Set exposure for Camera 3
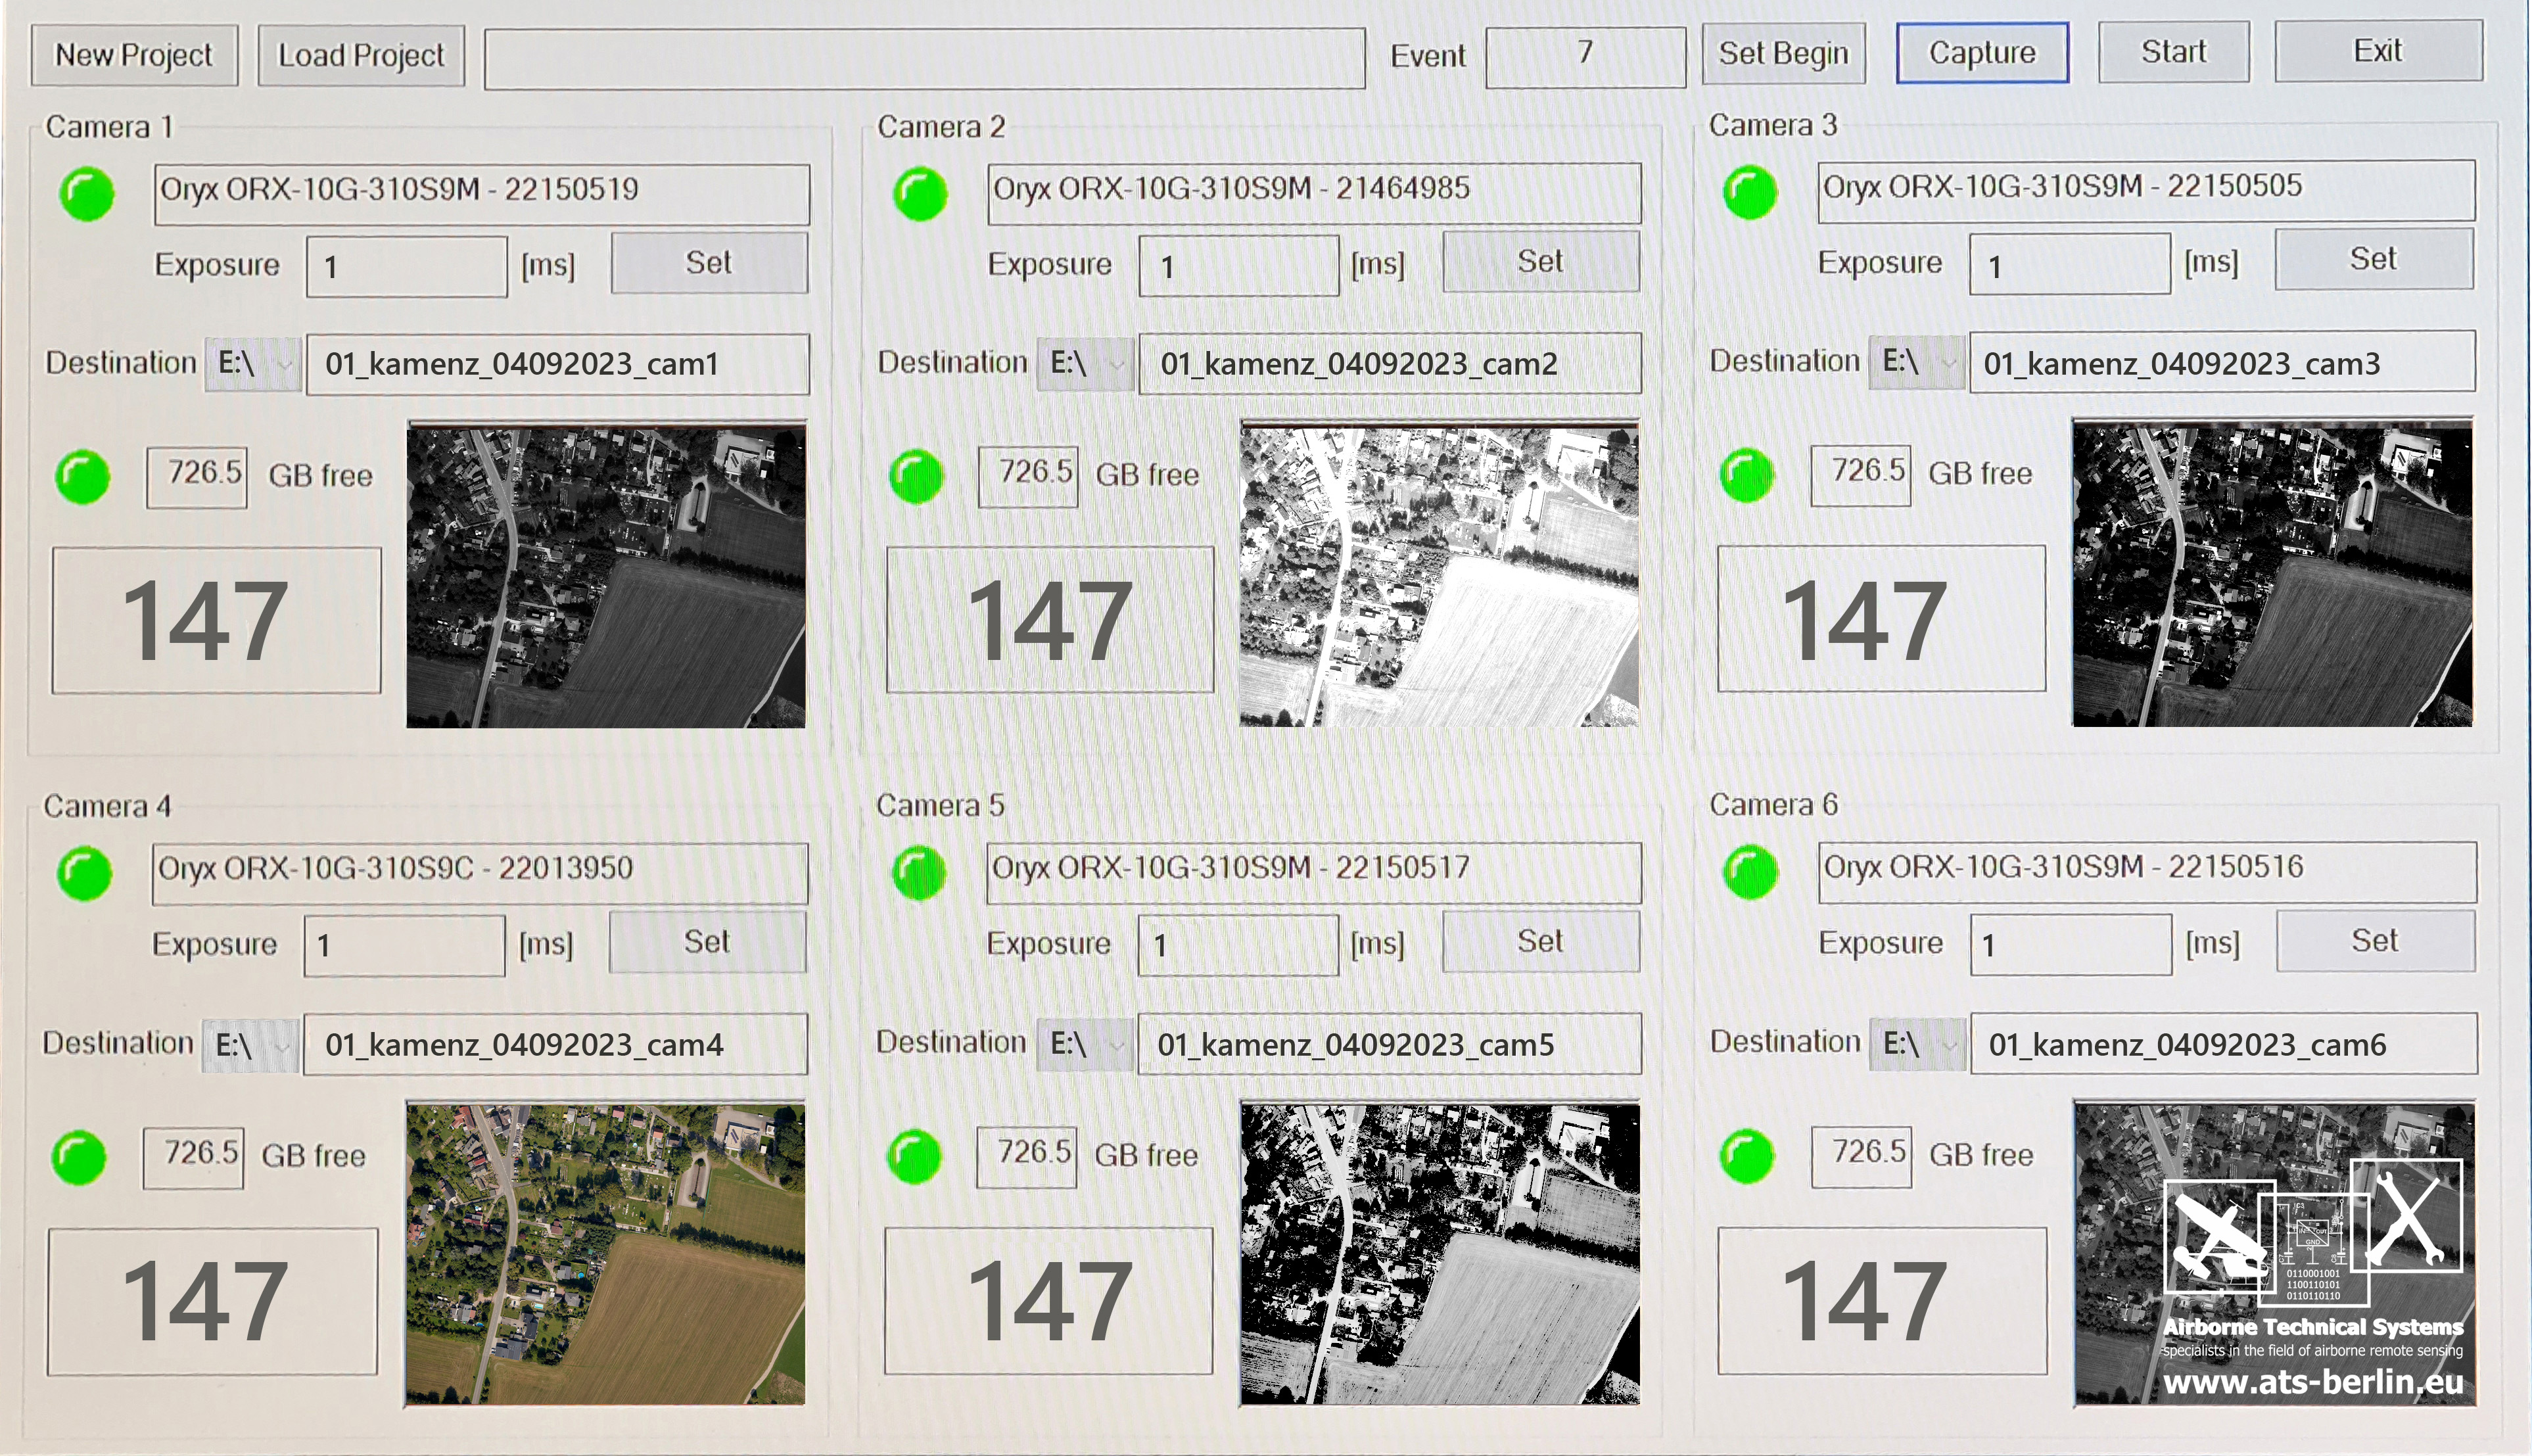 [x=2374, y=260]
